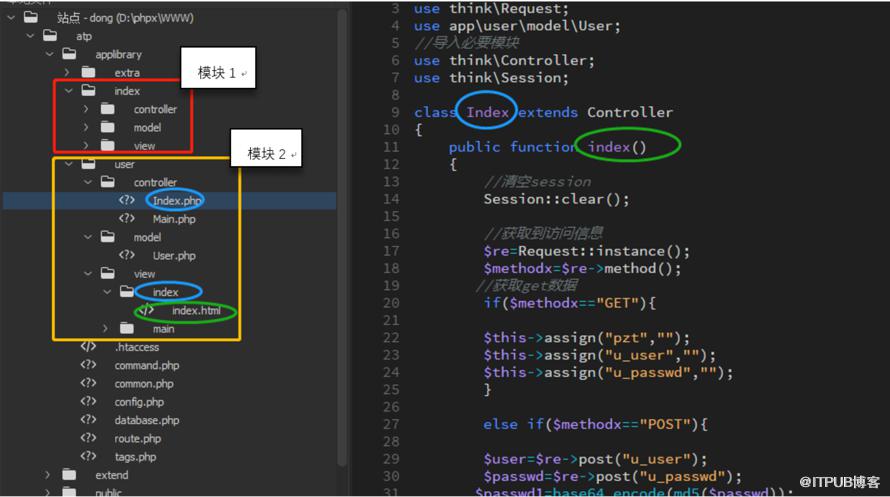Collapse the user model folder chevron
This screenshot has height=497, width=890.
tap(88, 237)
